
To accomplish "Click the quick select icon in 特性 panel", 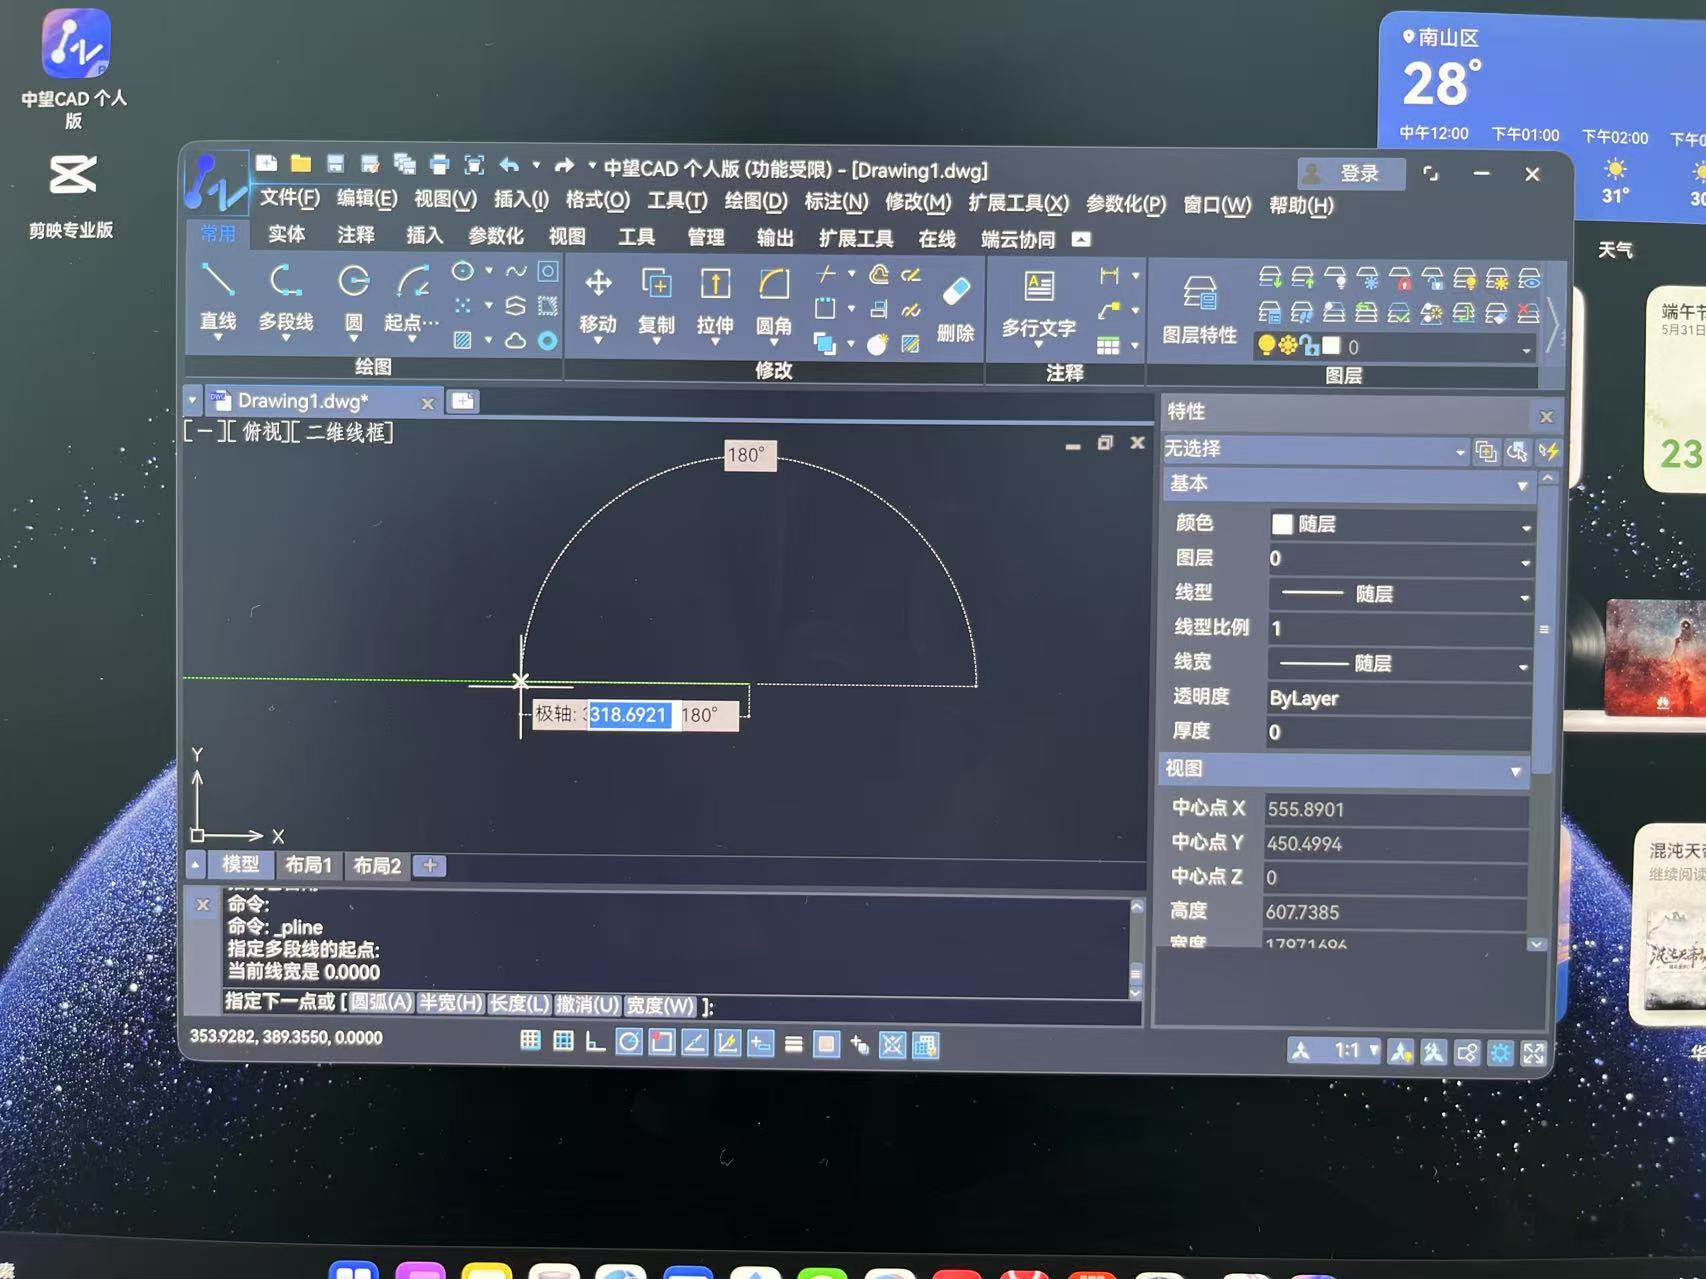I will point(1549,451).
